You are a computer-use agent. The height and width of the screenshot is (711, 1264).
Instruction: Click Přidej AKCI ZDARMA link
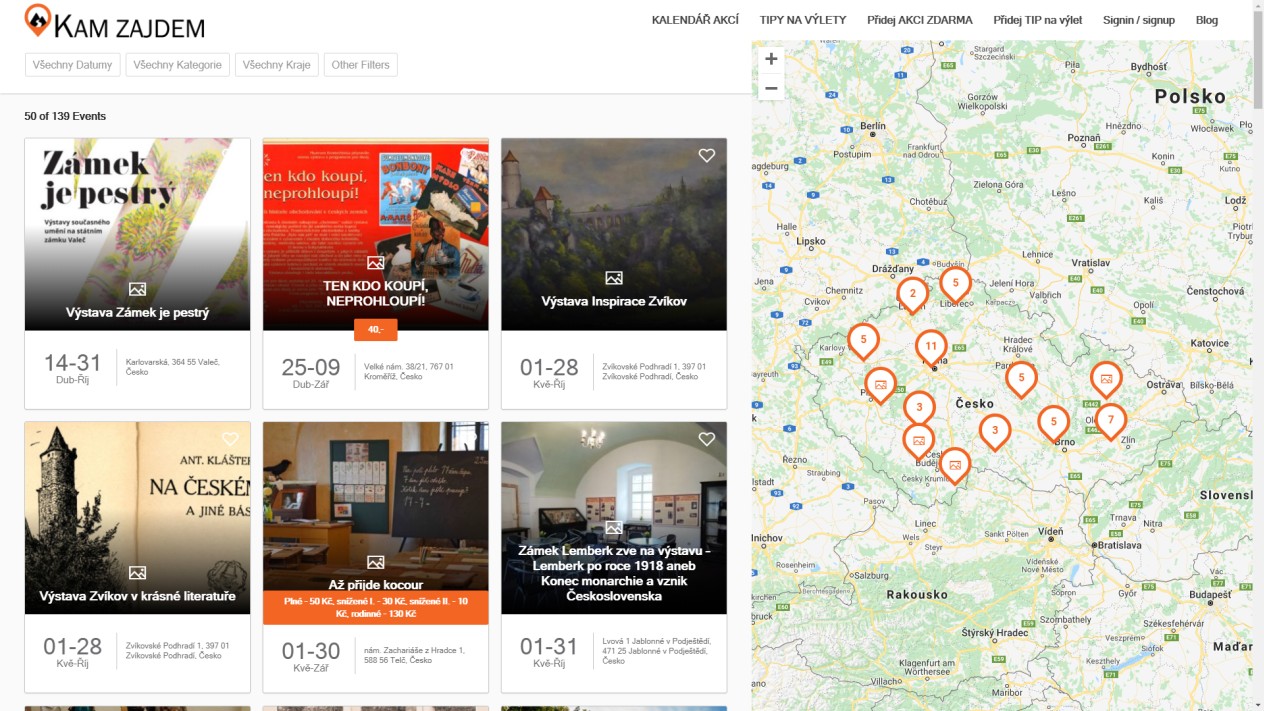pyautogui.click(x=919, y=20)
